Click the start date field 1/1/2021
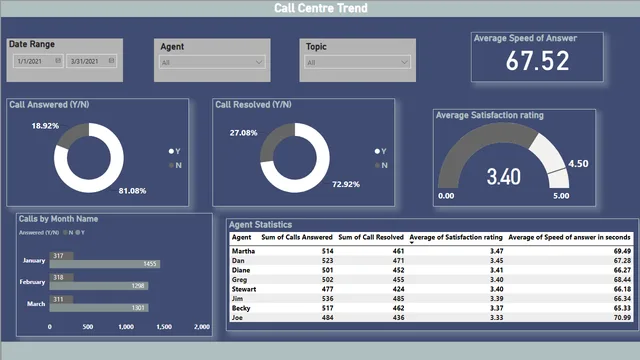Image resolution: width=640 pixels, height=360 pixels. (38, 61)
